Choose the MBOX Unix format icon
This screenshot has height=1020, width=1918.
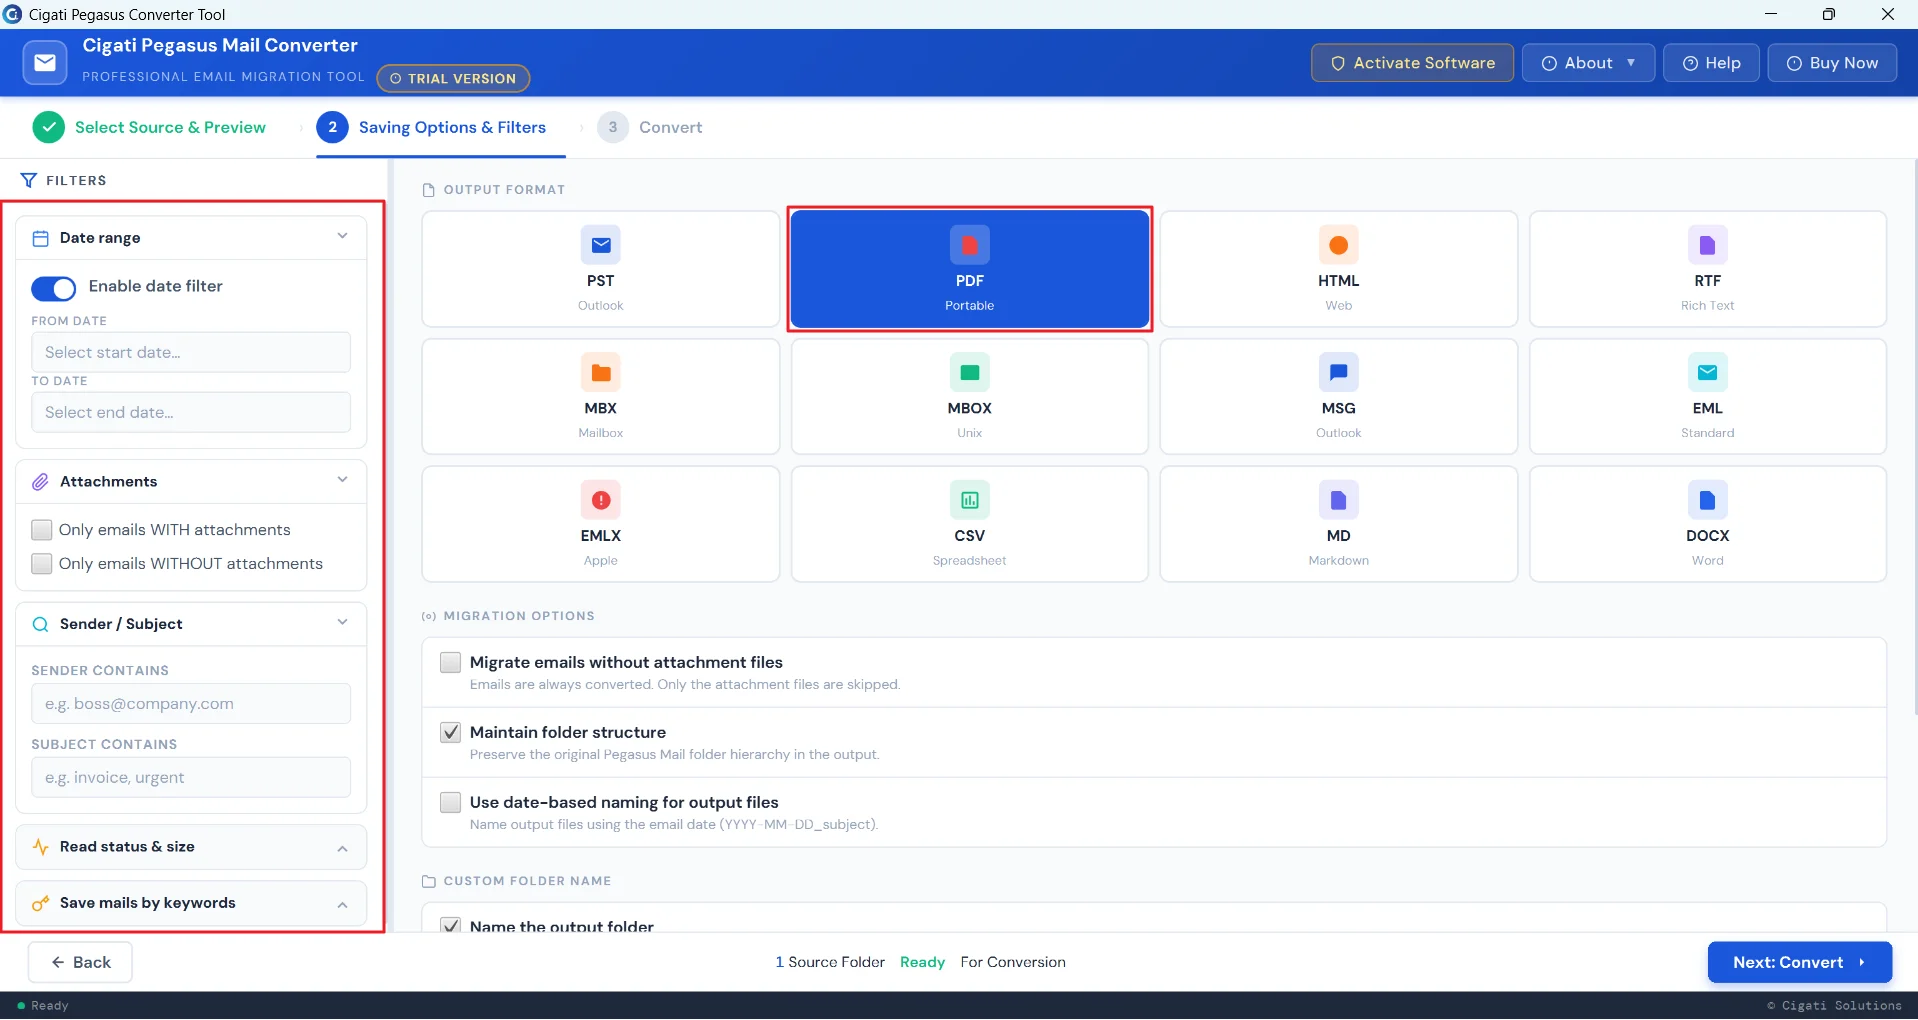pos(970,373)
